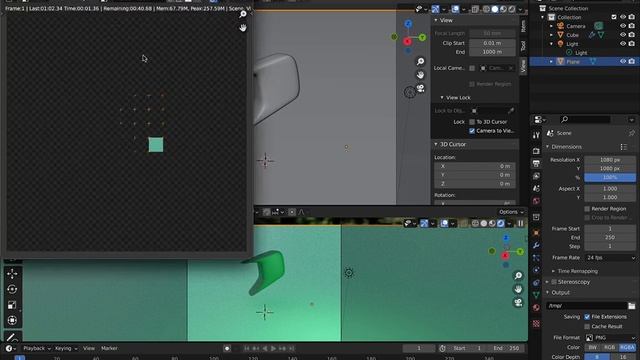Open the Frame Rate 24 fps dropdown
This screenshot has height=360, width=640.
point(611,258)
